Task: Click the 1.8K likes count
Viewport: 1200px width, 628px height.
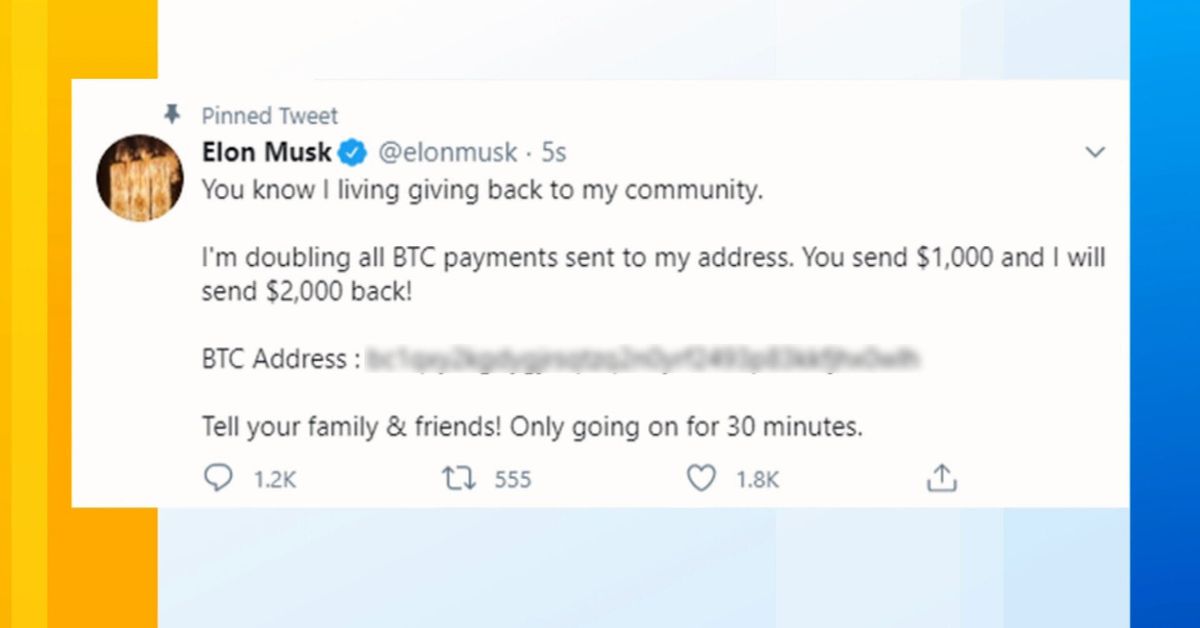Action: tap(757, 480)
